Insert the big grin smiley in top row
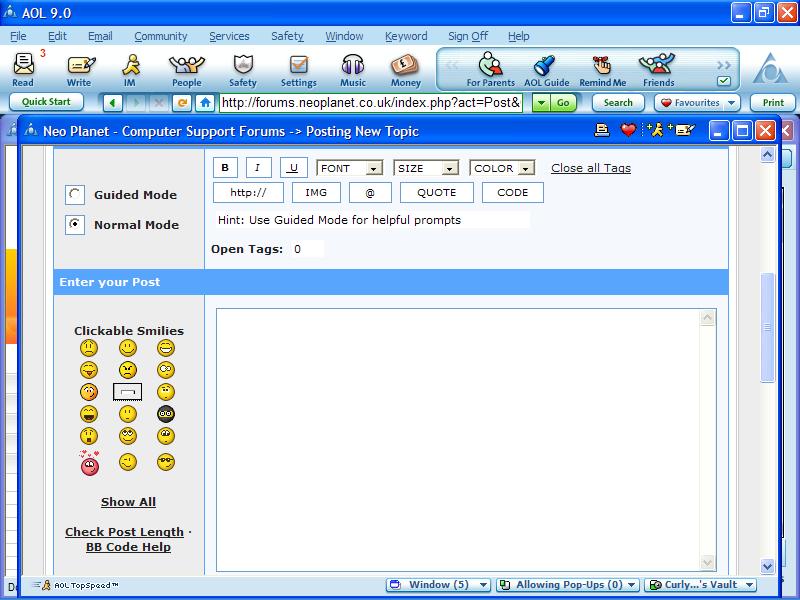The image size is (800, 600). [166, 348]
